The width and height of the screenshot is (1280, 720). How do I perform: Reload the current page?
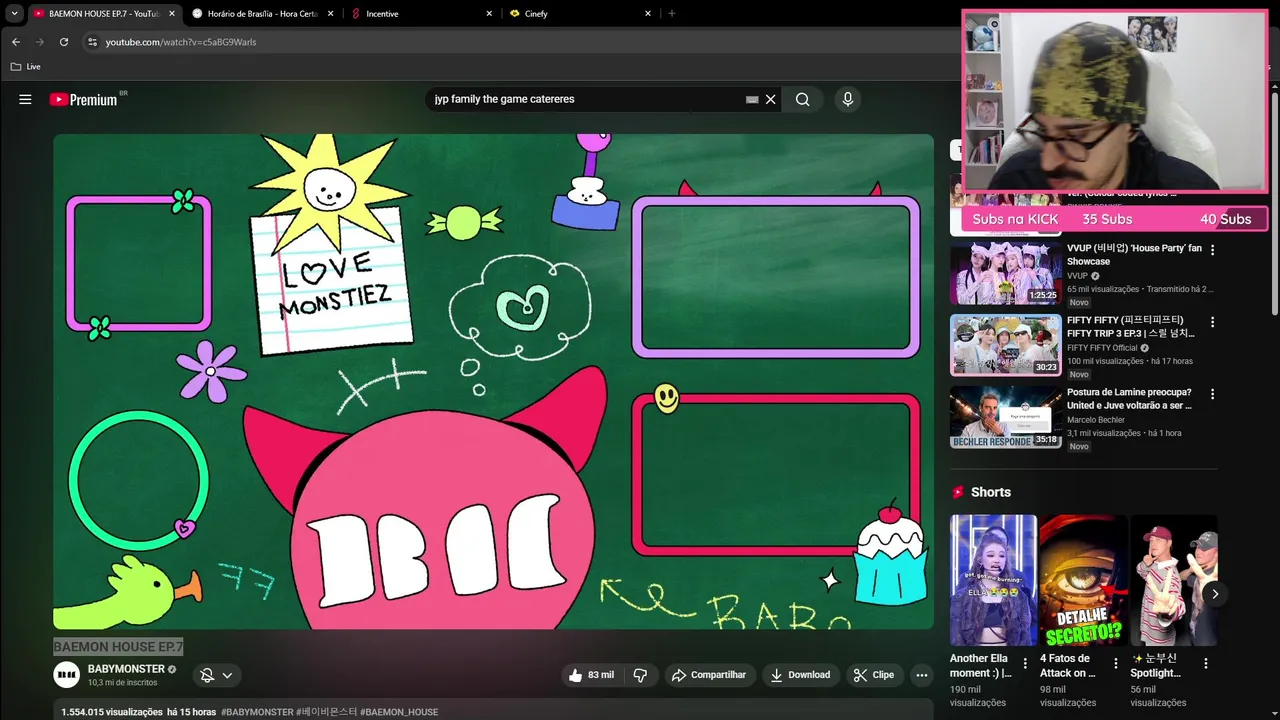(64, 42)
